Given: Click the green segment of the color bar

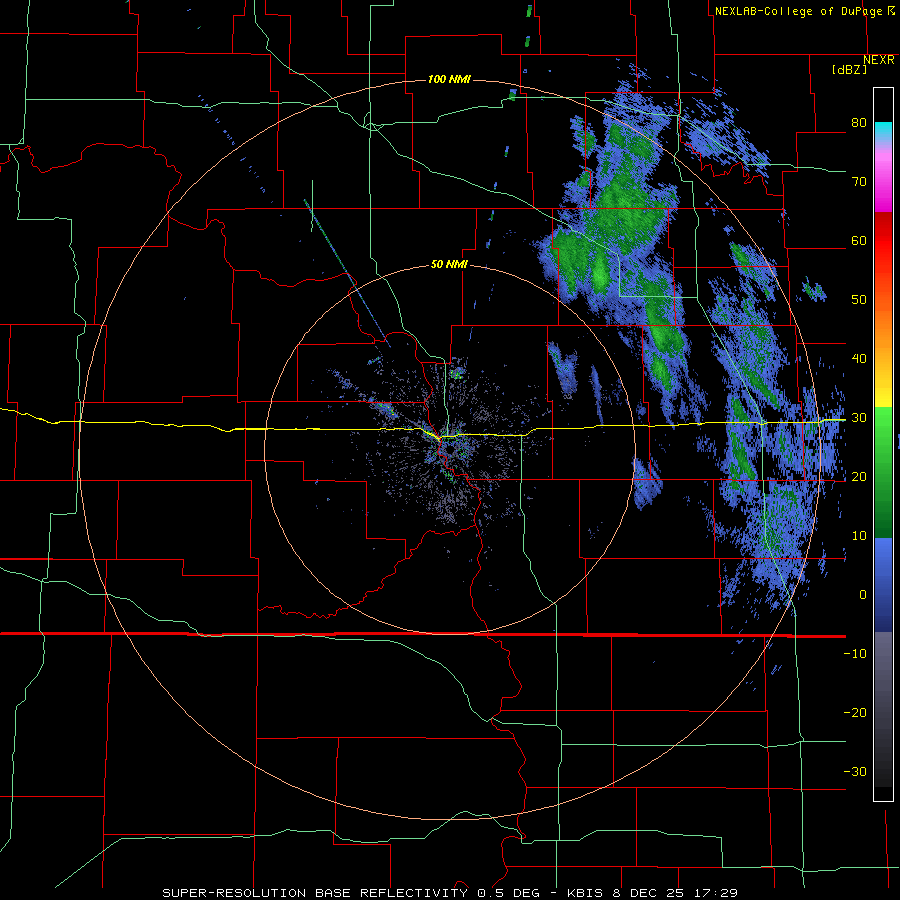Looking at the screenshot, I should tap(883, 472).
